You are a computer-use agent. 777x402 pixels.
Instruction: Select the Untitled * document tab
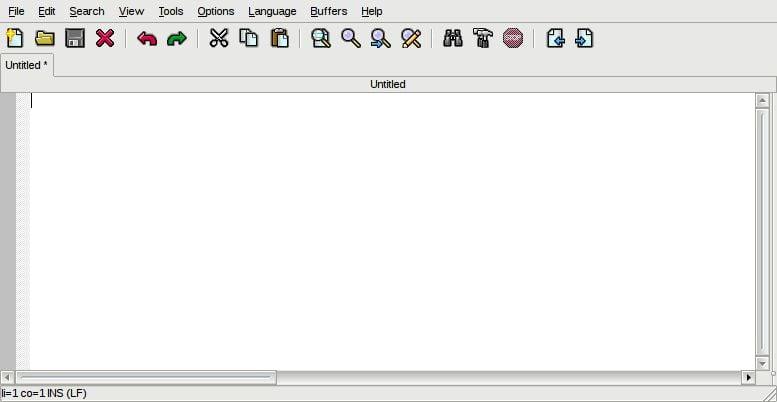pos(27,65)
